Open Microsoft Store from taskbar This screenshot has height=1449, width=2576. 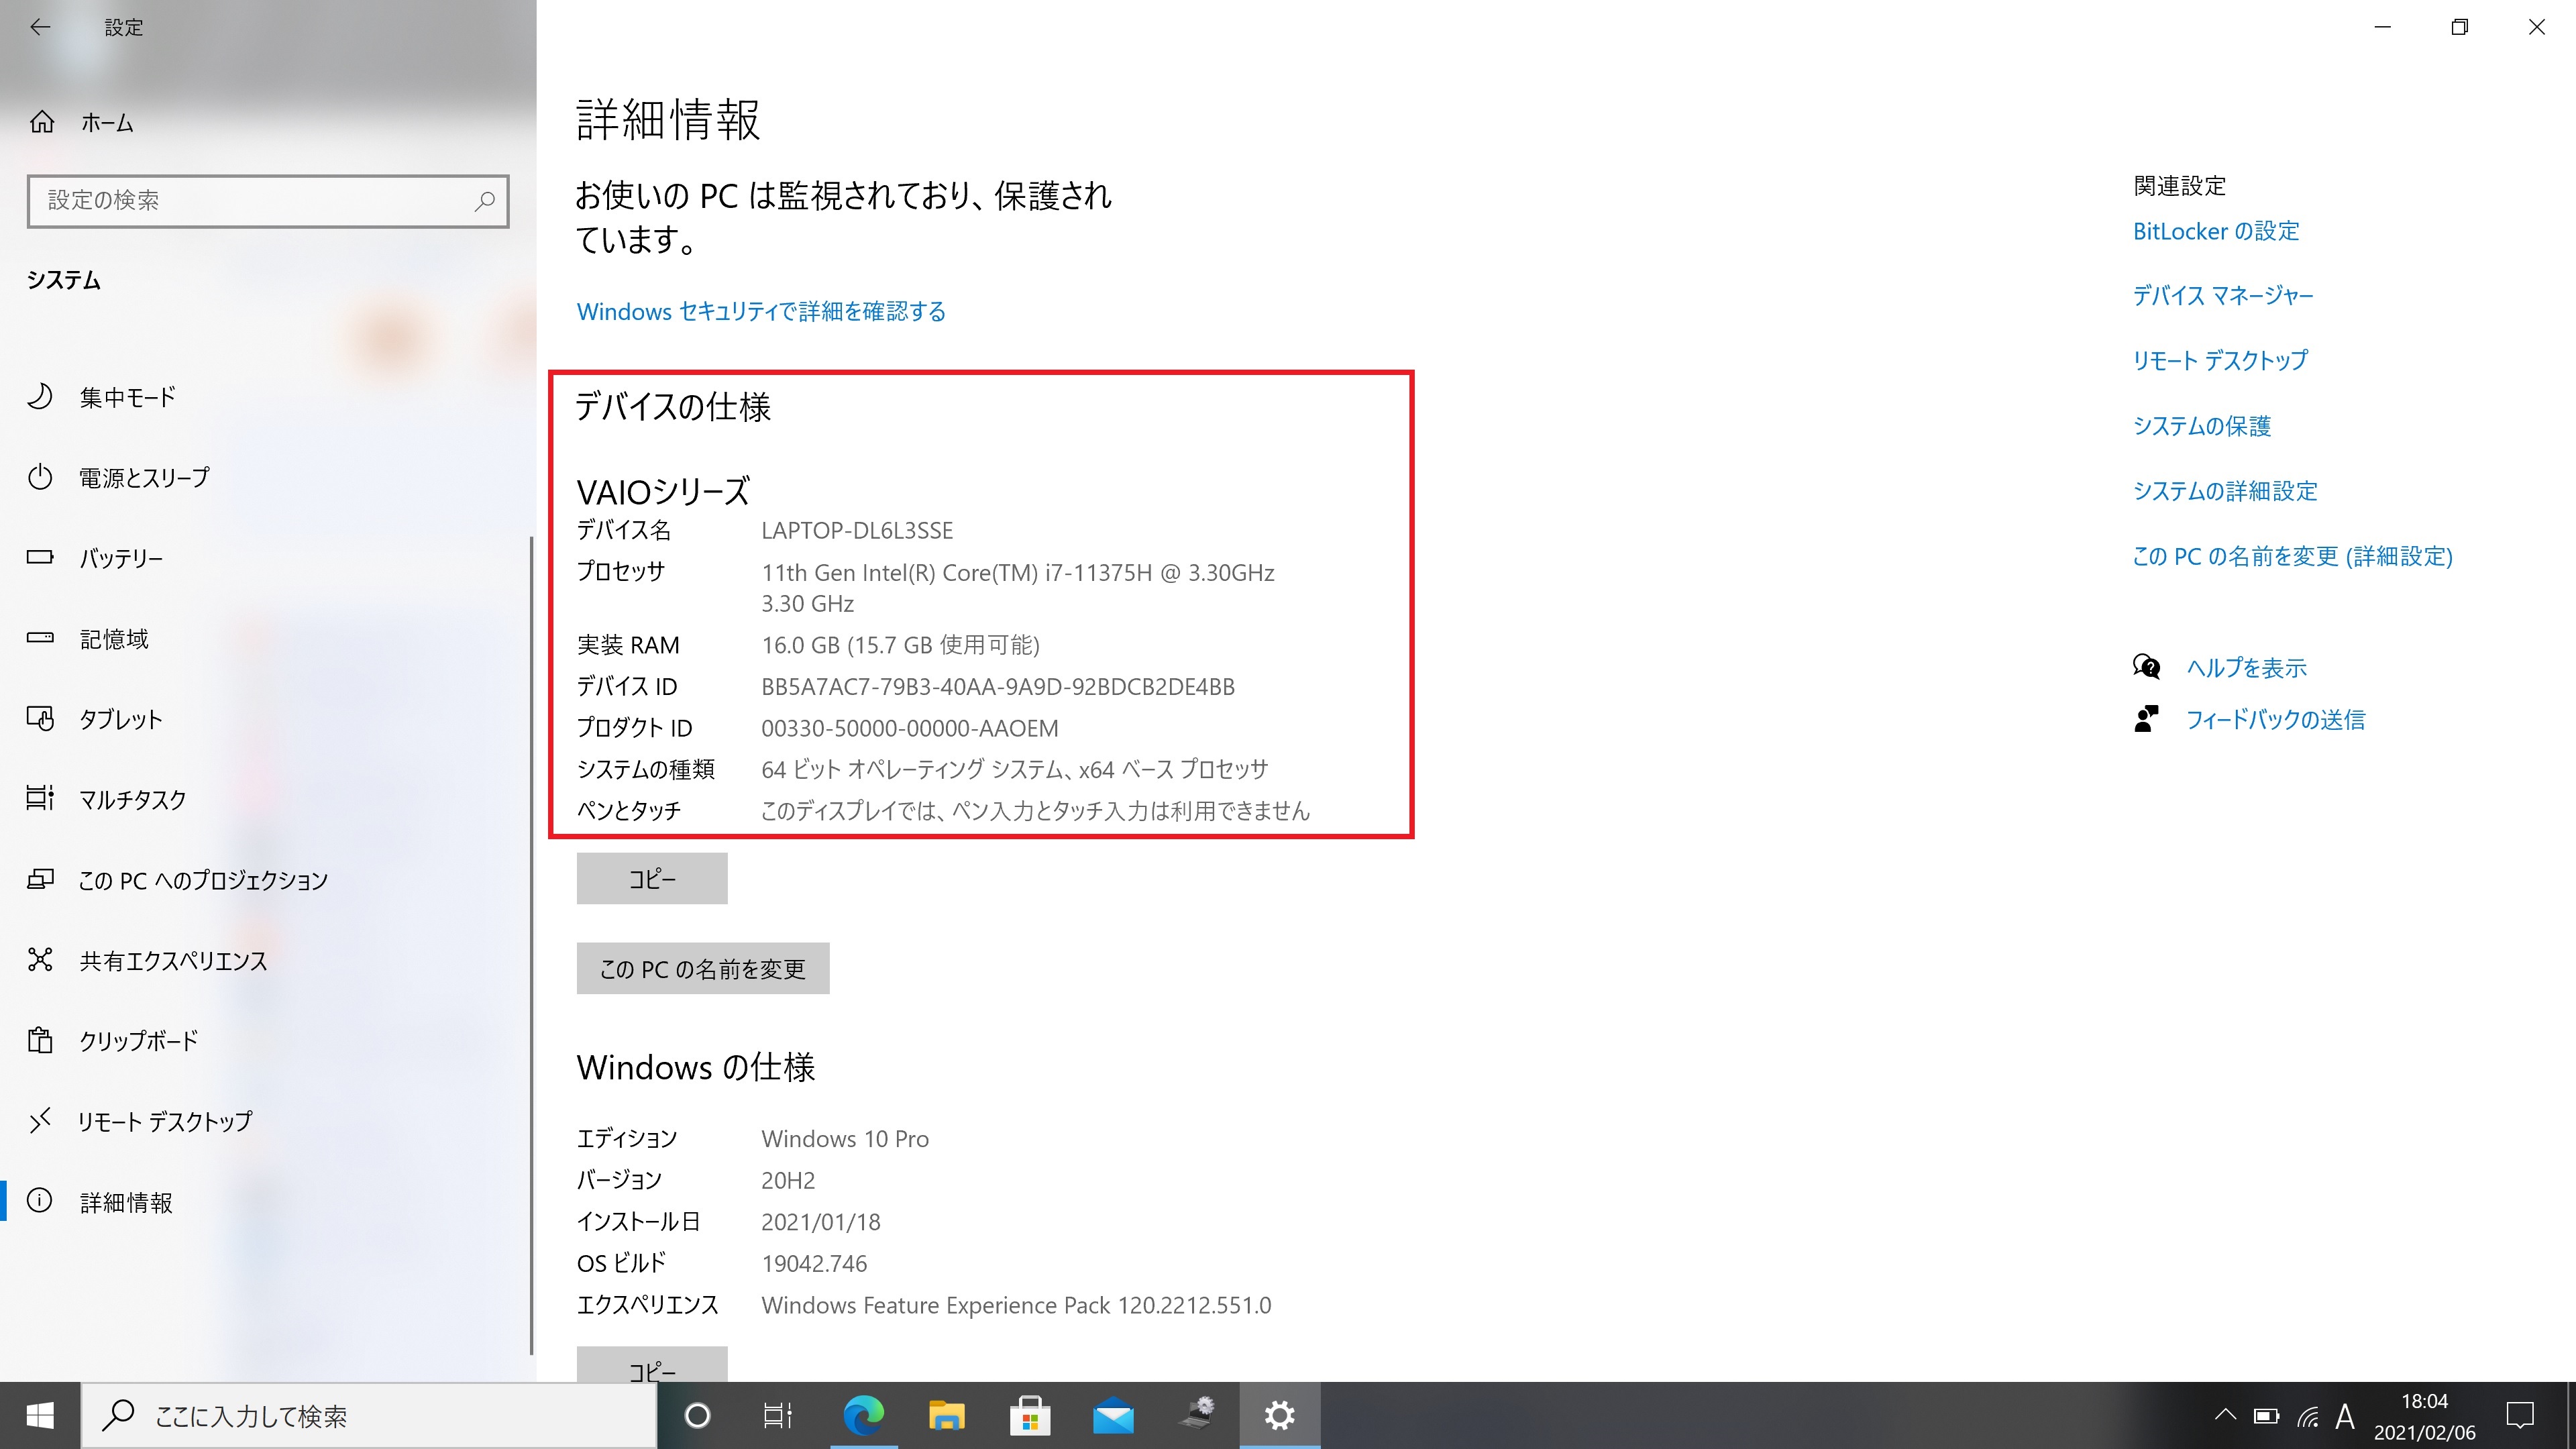[x=1030, y=1416]
